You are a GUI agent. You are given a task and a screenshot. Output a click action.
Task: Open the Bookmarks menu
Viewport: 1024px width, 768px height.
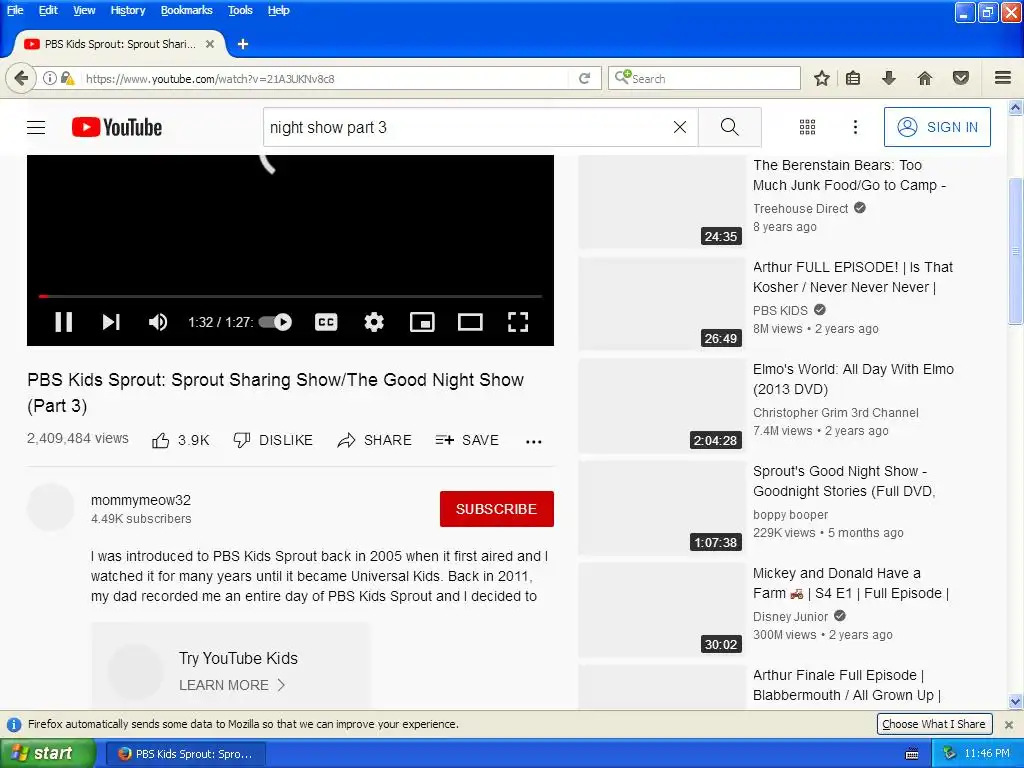tap(186, 10)
